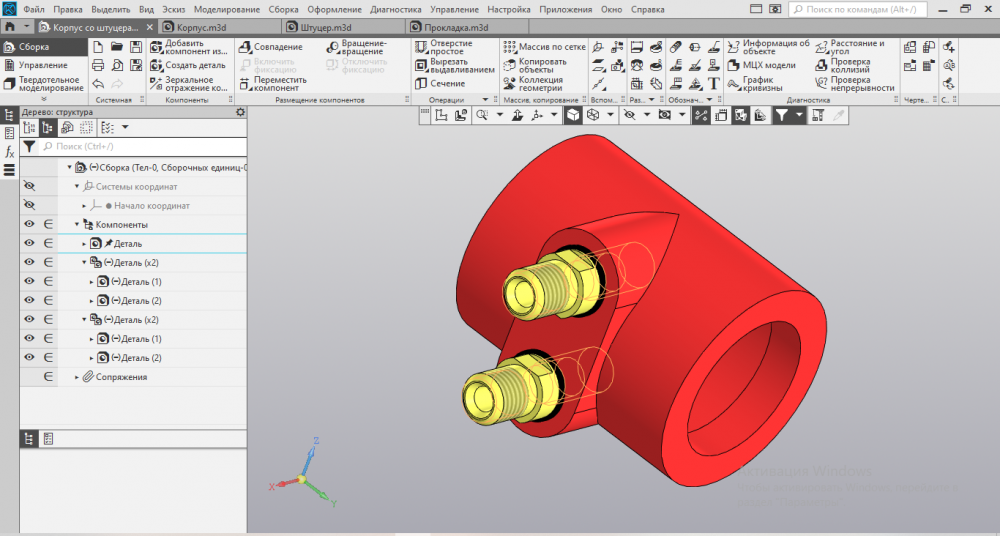Click the Save document icon
The width and height of the screenshot is (1000, 536).
click(x=136, y=47)
